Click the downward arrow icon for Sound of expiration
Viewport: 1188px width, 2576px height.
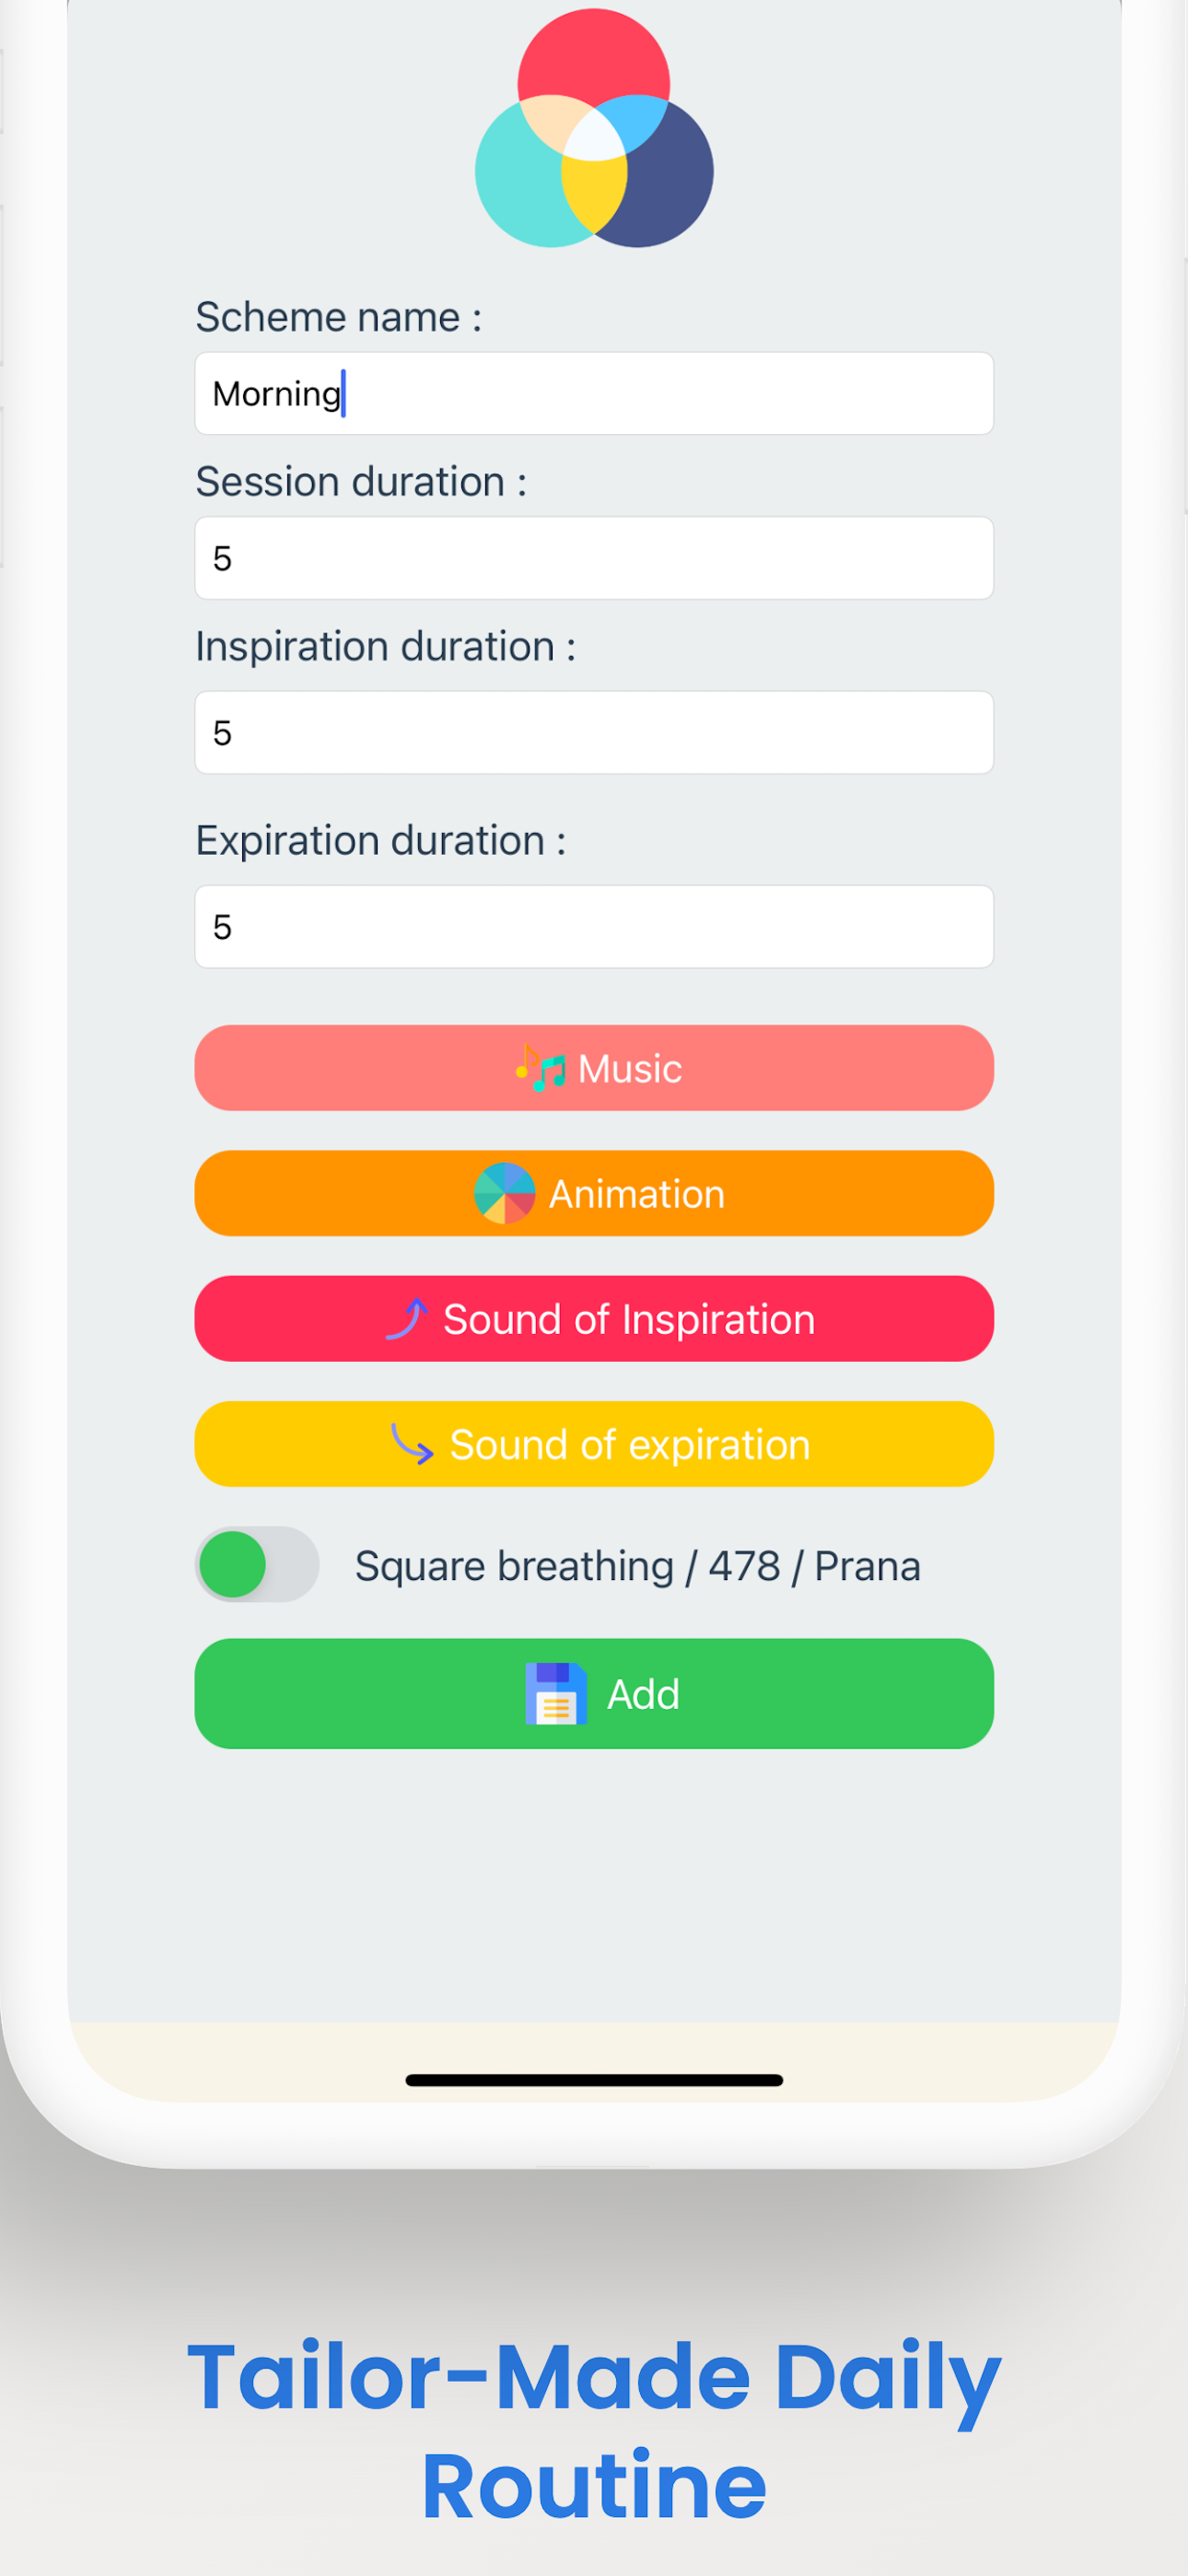click(x=413, y=1443)
